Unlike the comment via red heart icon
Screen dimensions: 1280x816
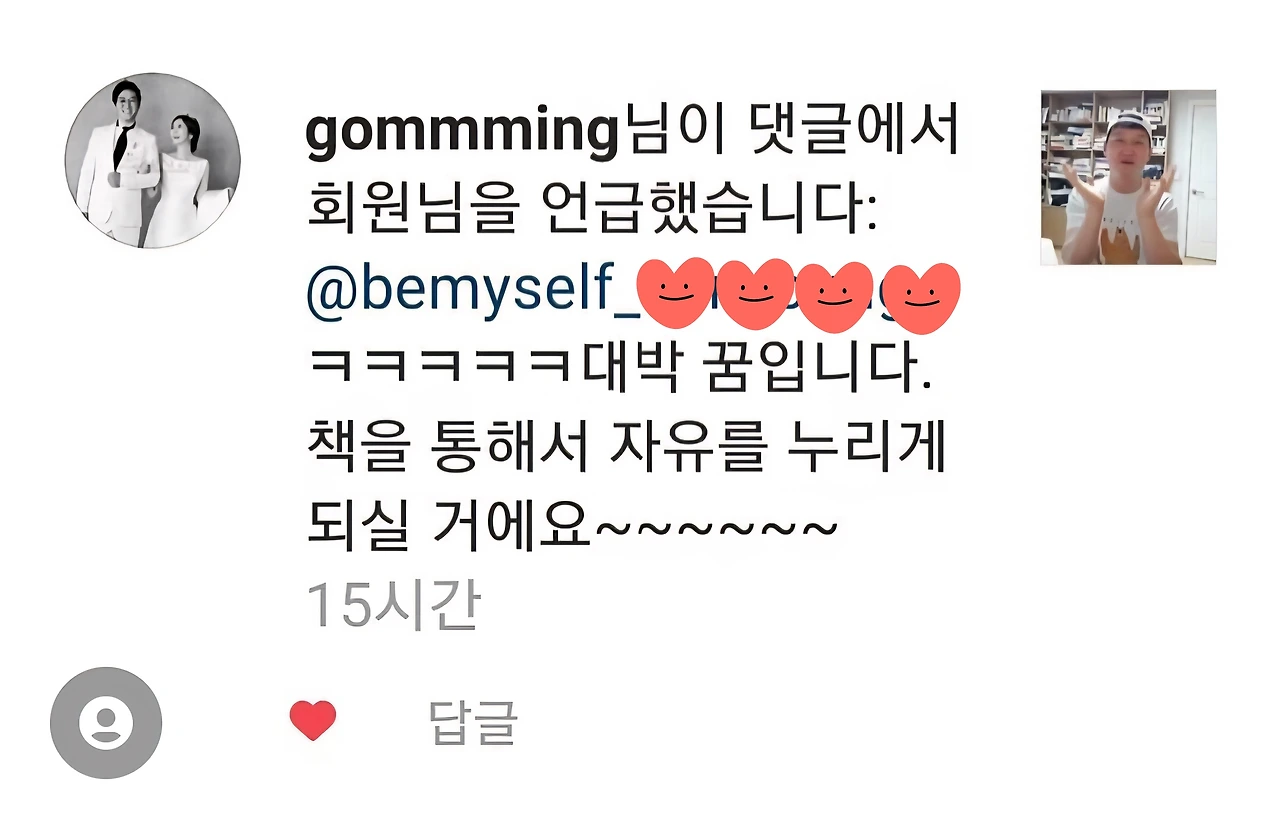313,720
